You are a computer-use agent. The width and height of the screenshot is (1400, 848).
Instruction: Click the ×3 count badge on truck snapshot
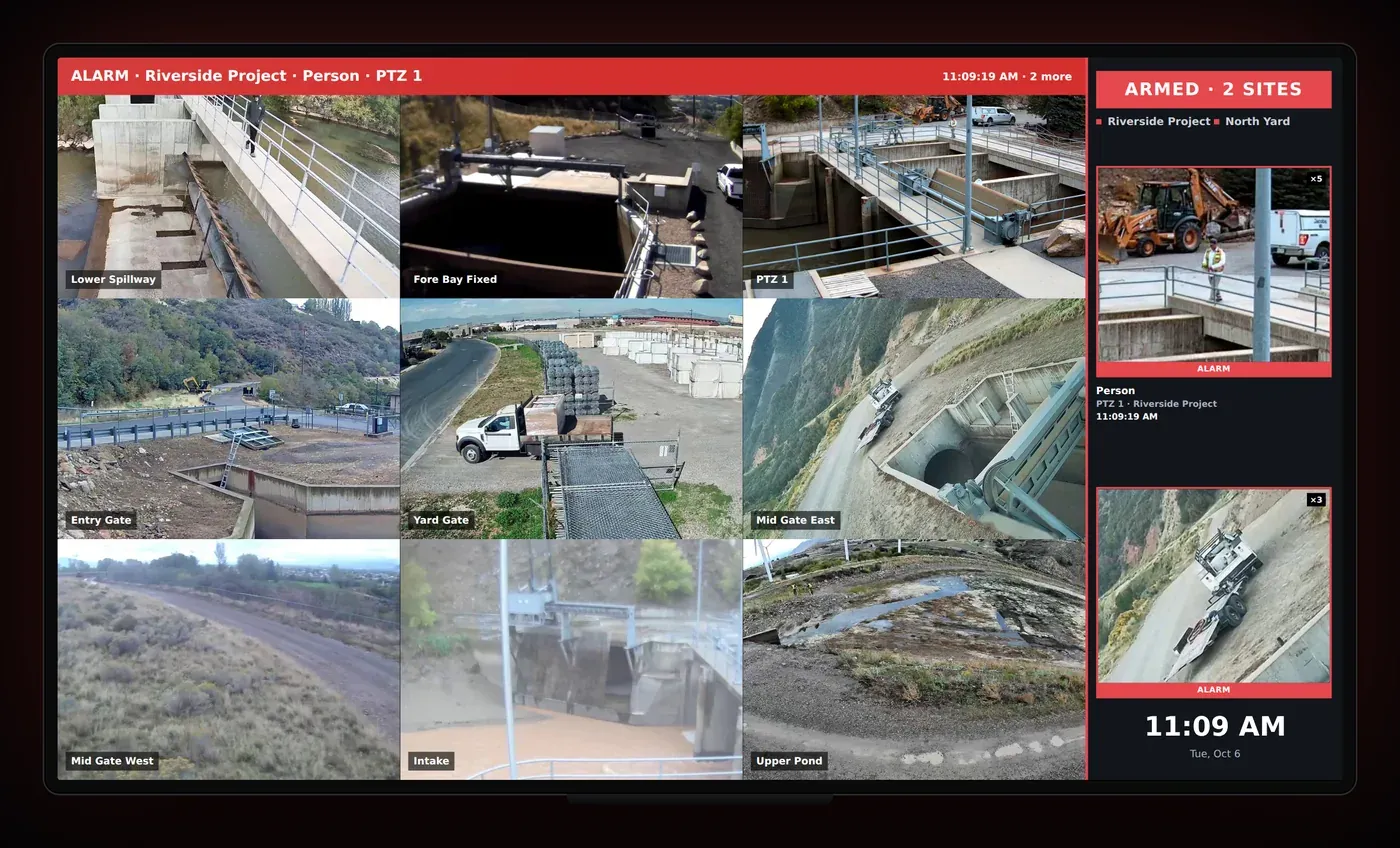coord(1316,500)
